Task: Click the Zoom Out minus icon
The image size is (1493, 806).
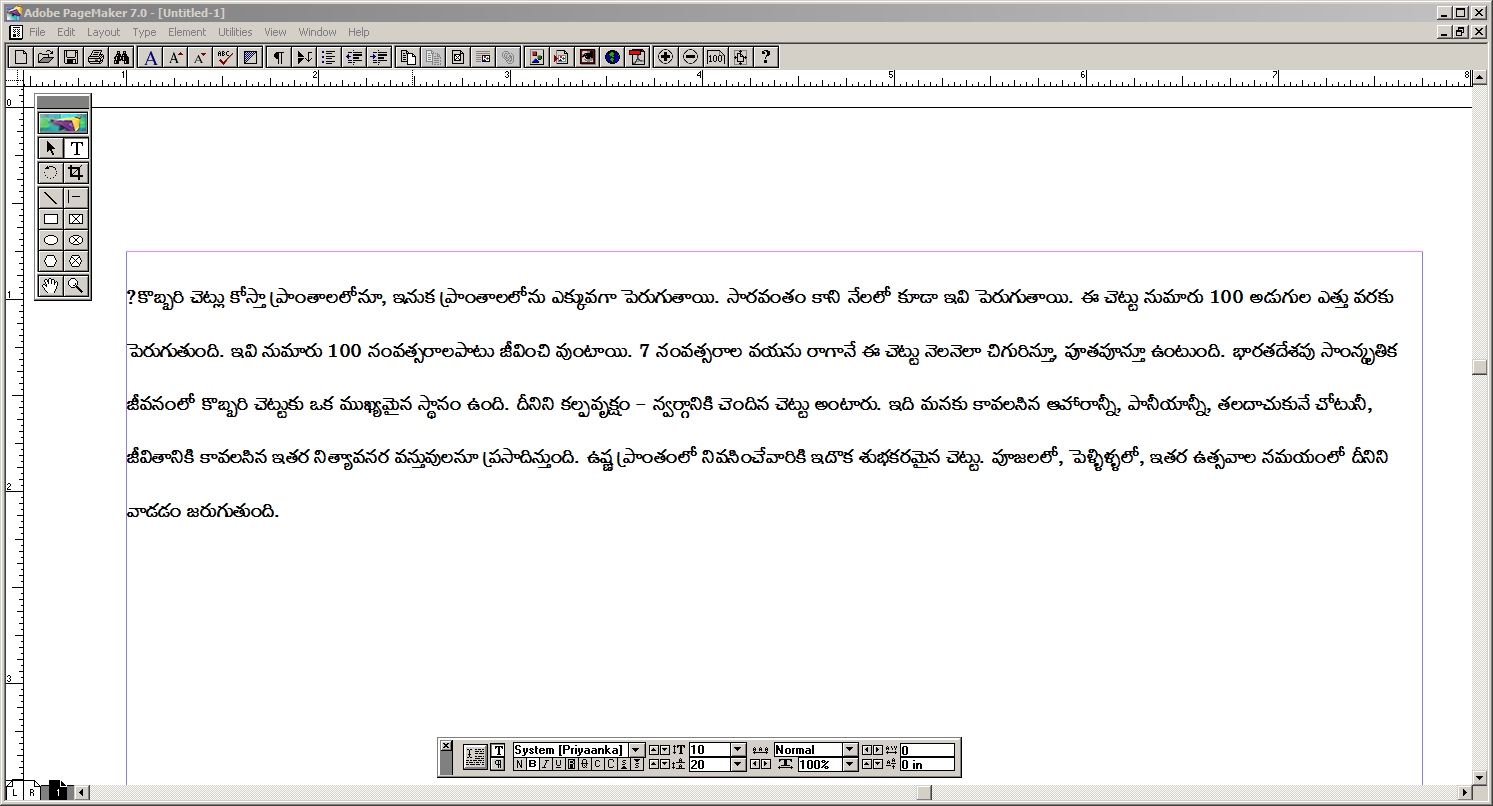Action: pos(690,57)
